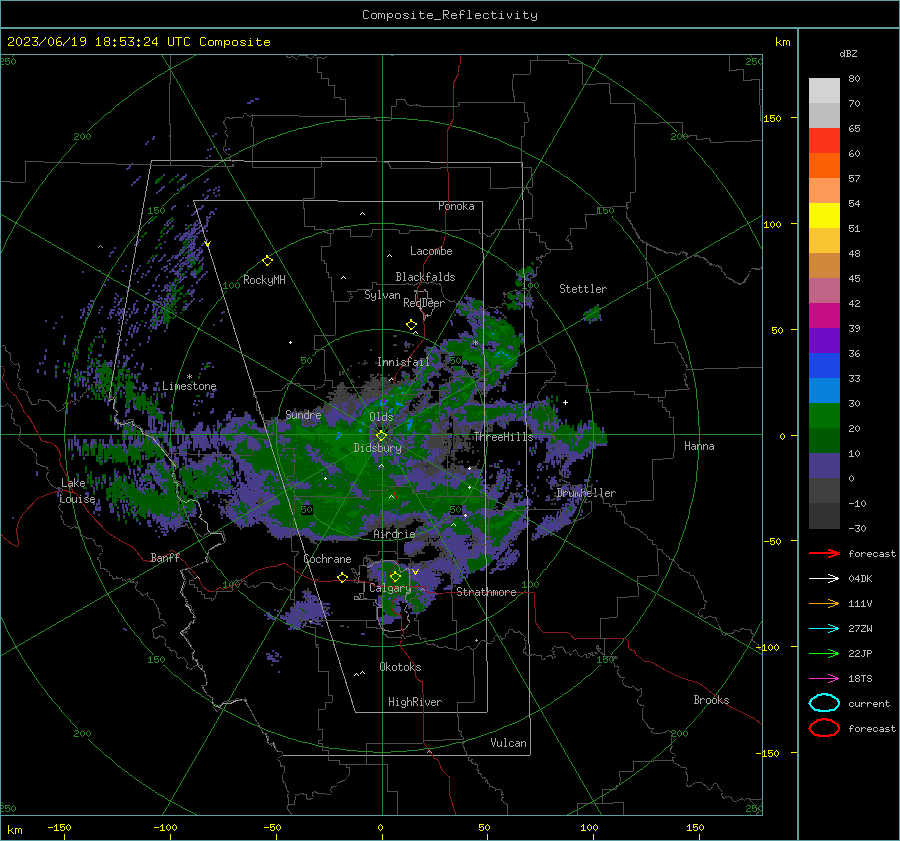Click the Banff label

pyautogui.click(x=165, y=557)
